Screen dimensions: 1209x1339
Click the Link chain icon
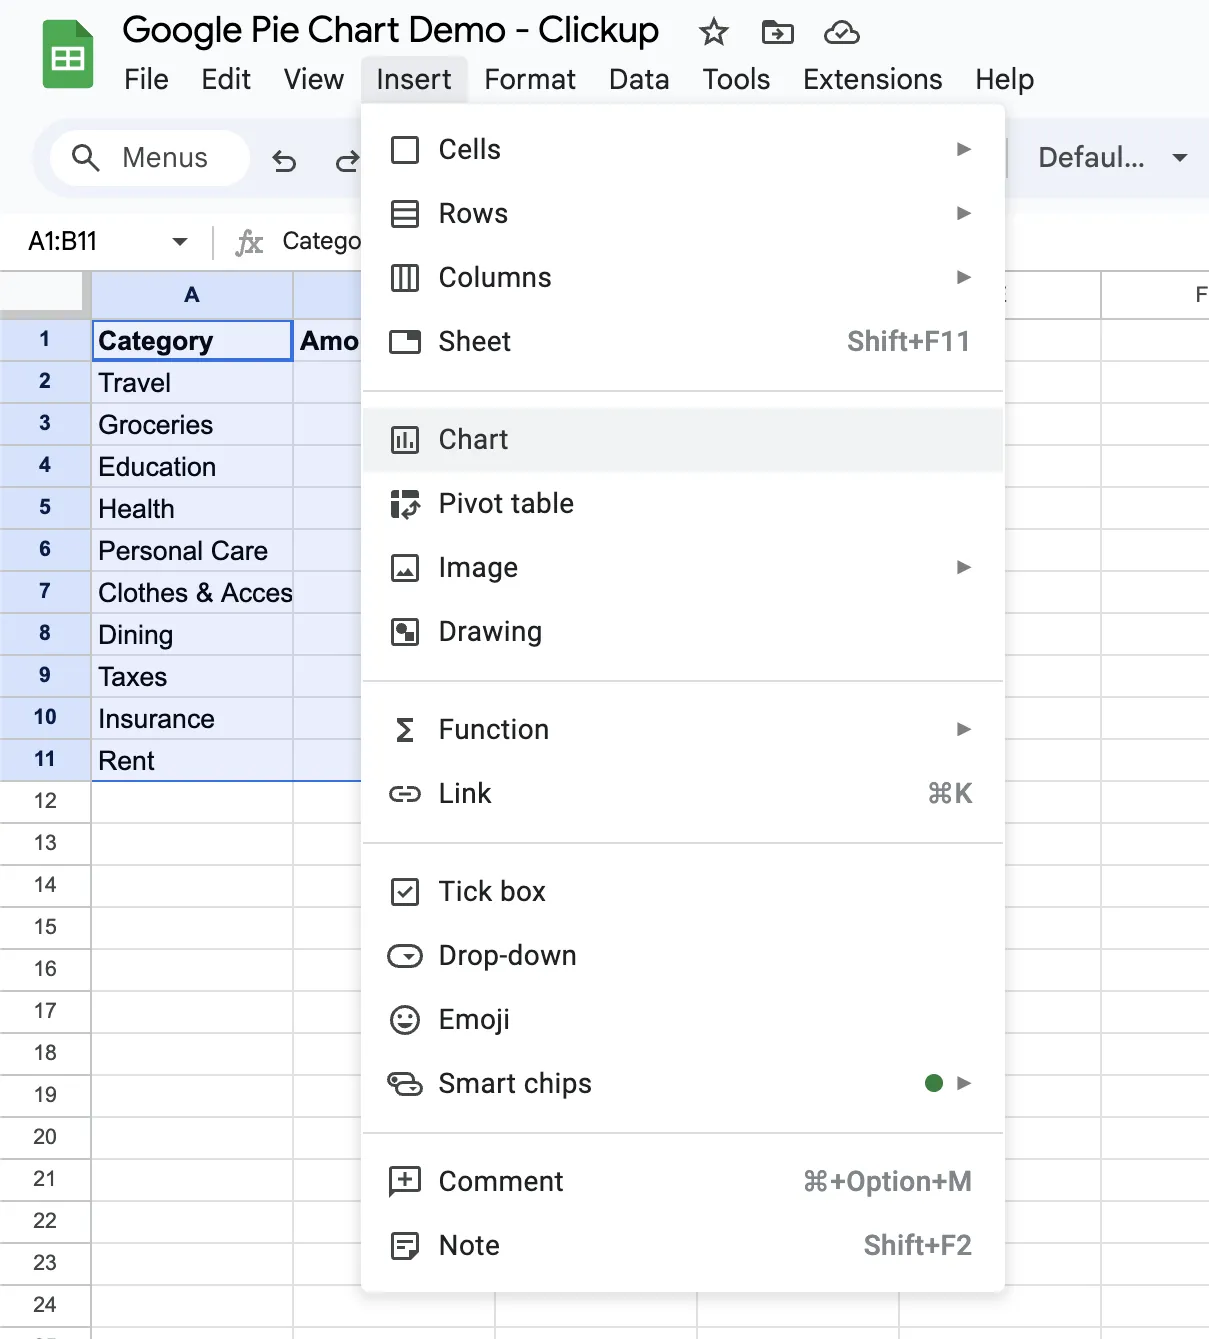(x=405, y=794)
